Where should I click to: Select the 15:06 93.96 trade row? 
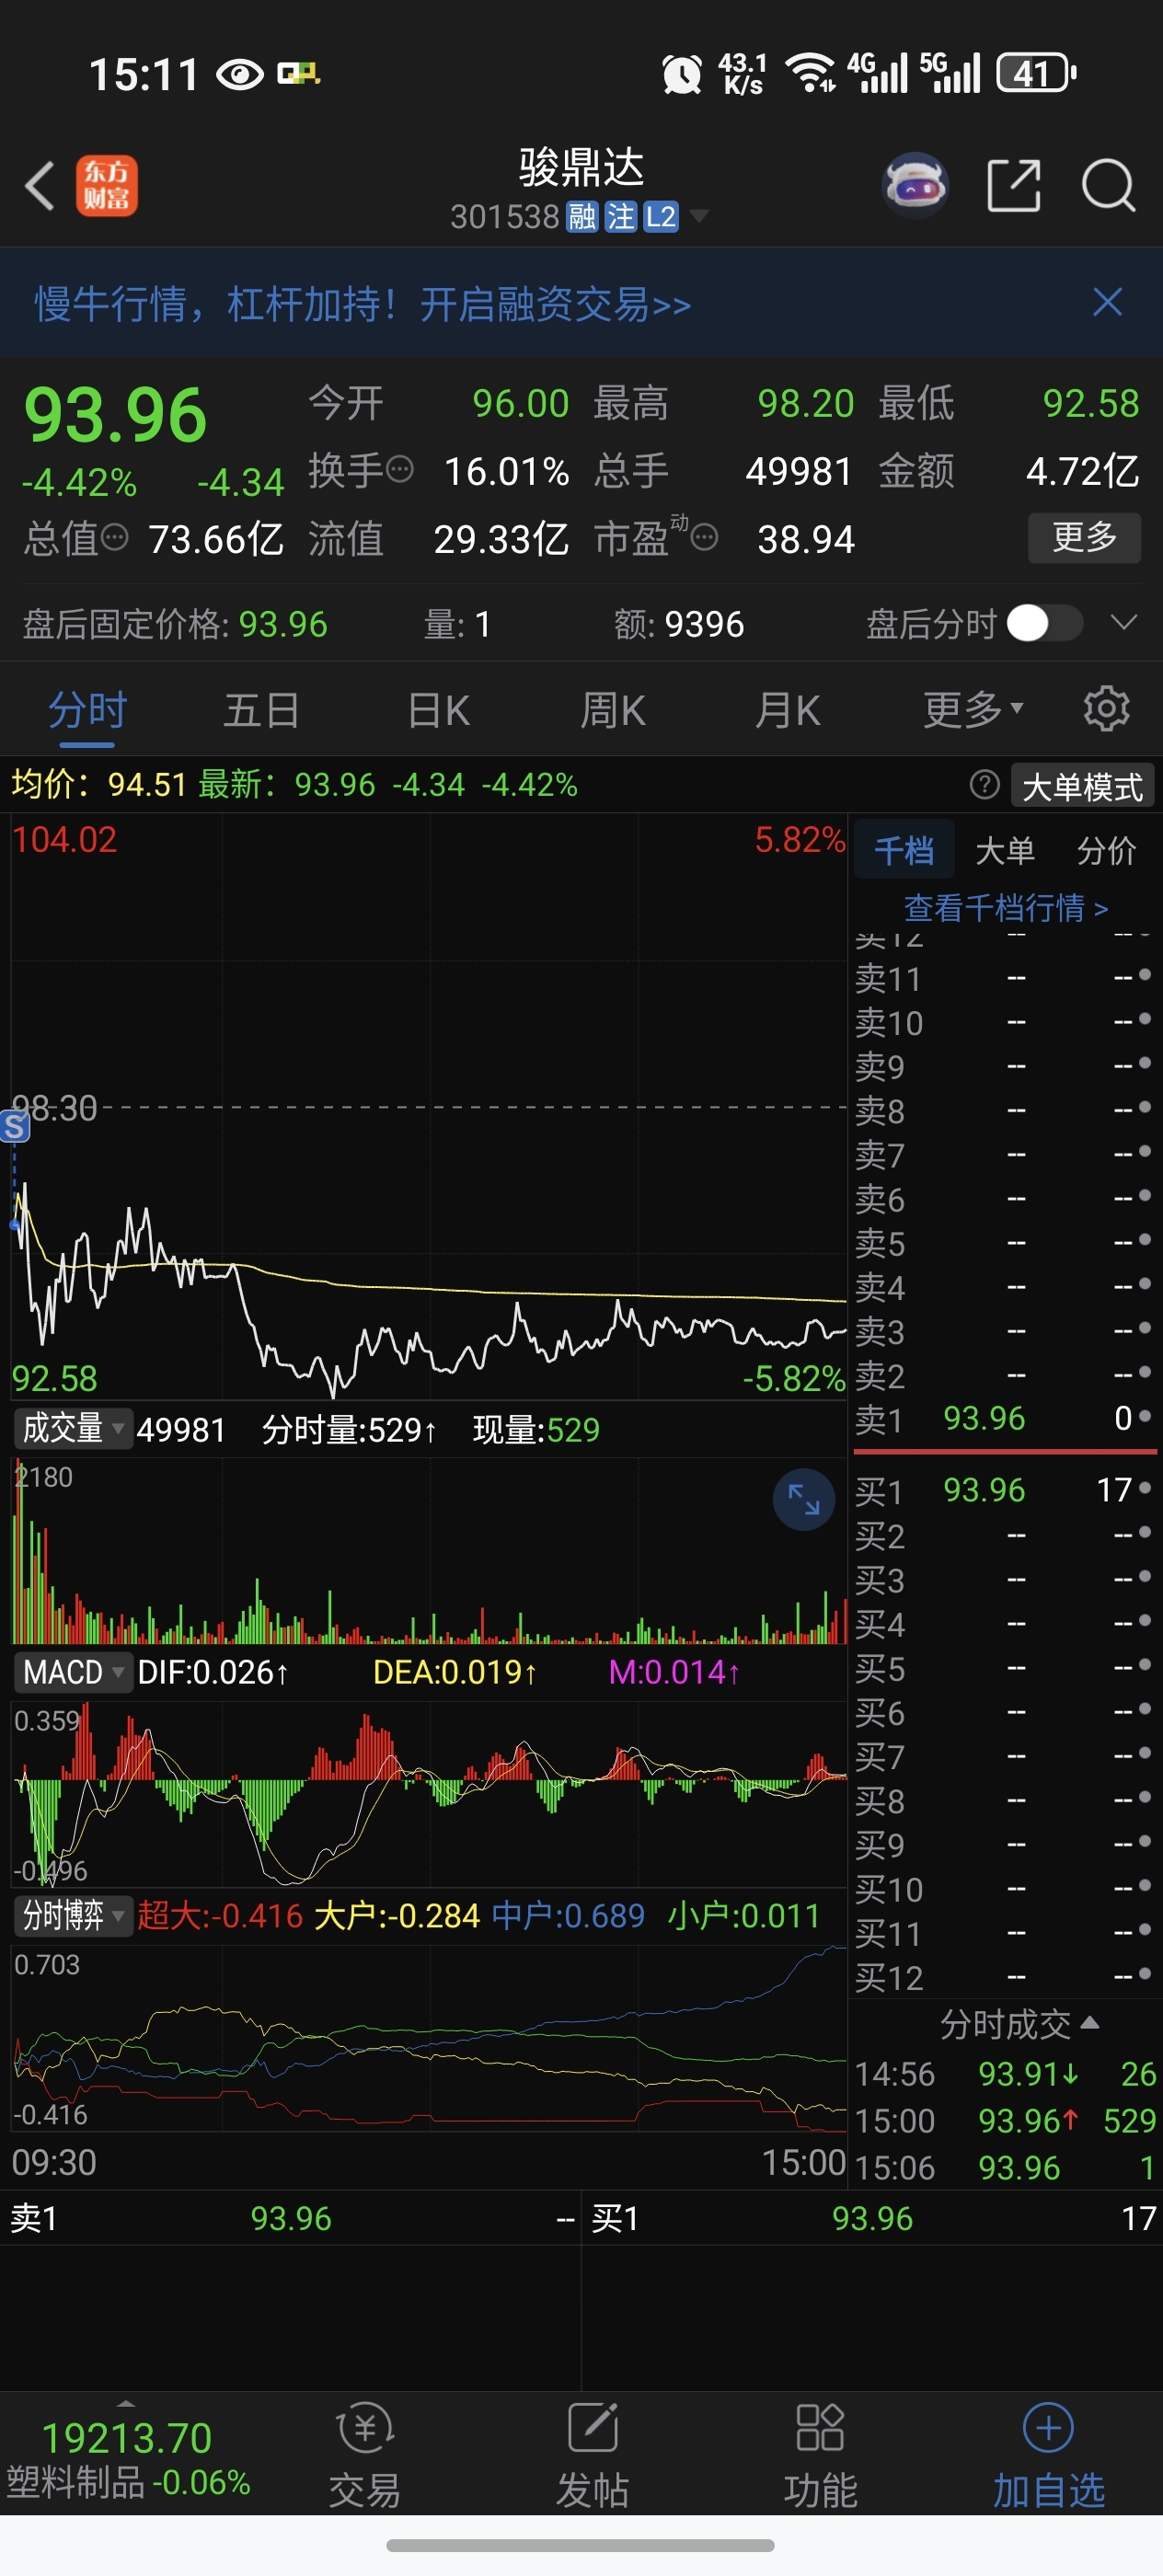[x=1005, y=2167]
